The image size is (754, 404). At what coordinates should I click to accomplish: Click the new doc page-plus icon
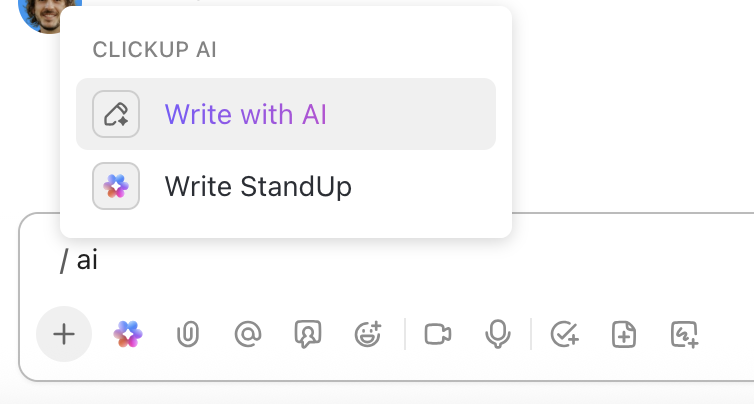pyautogui.click(x=624, y=334)
